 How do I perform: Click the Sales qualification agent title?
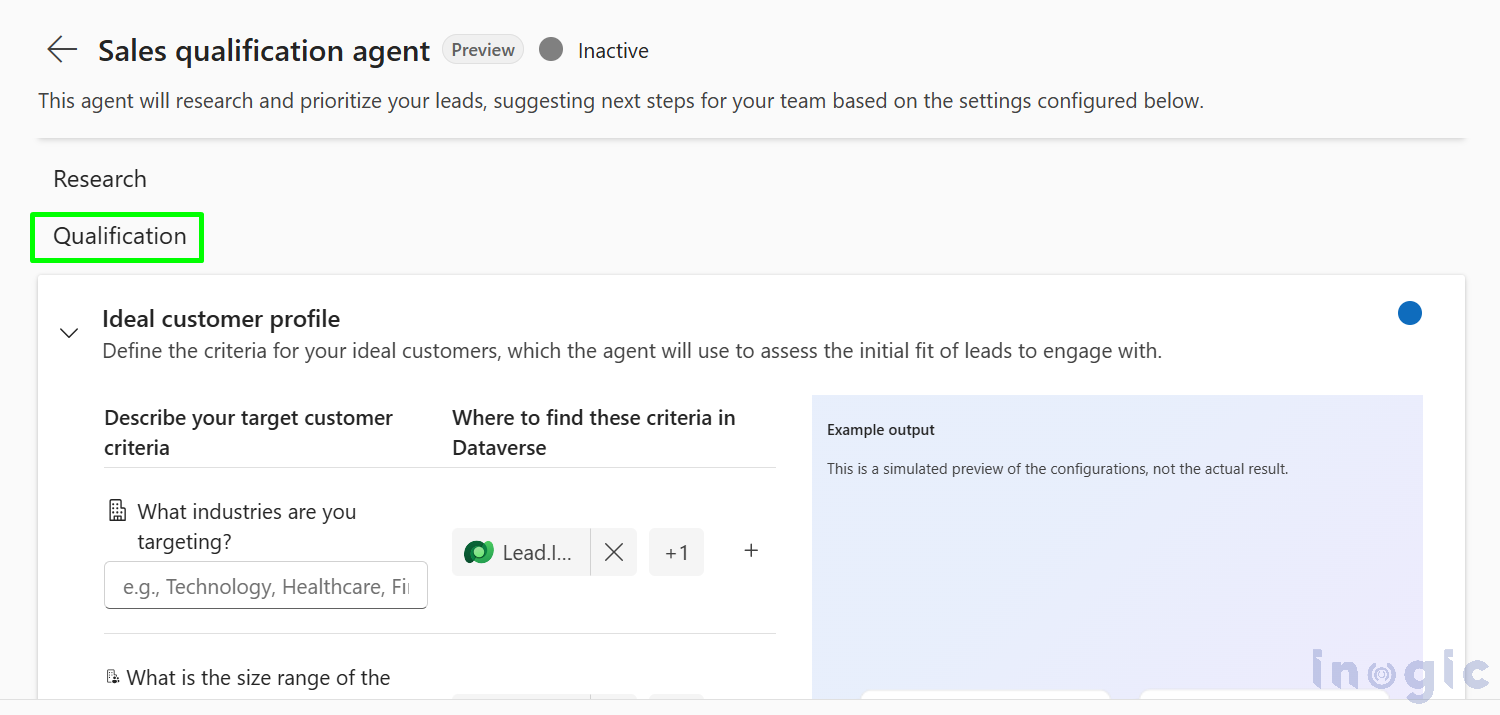264,51
